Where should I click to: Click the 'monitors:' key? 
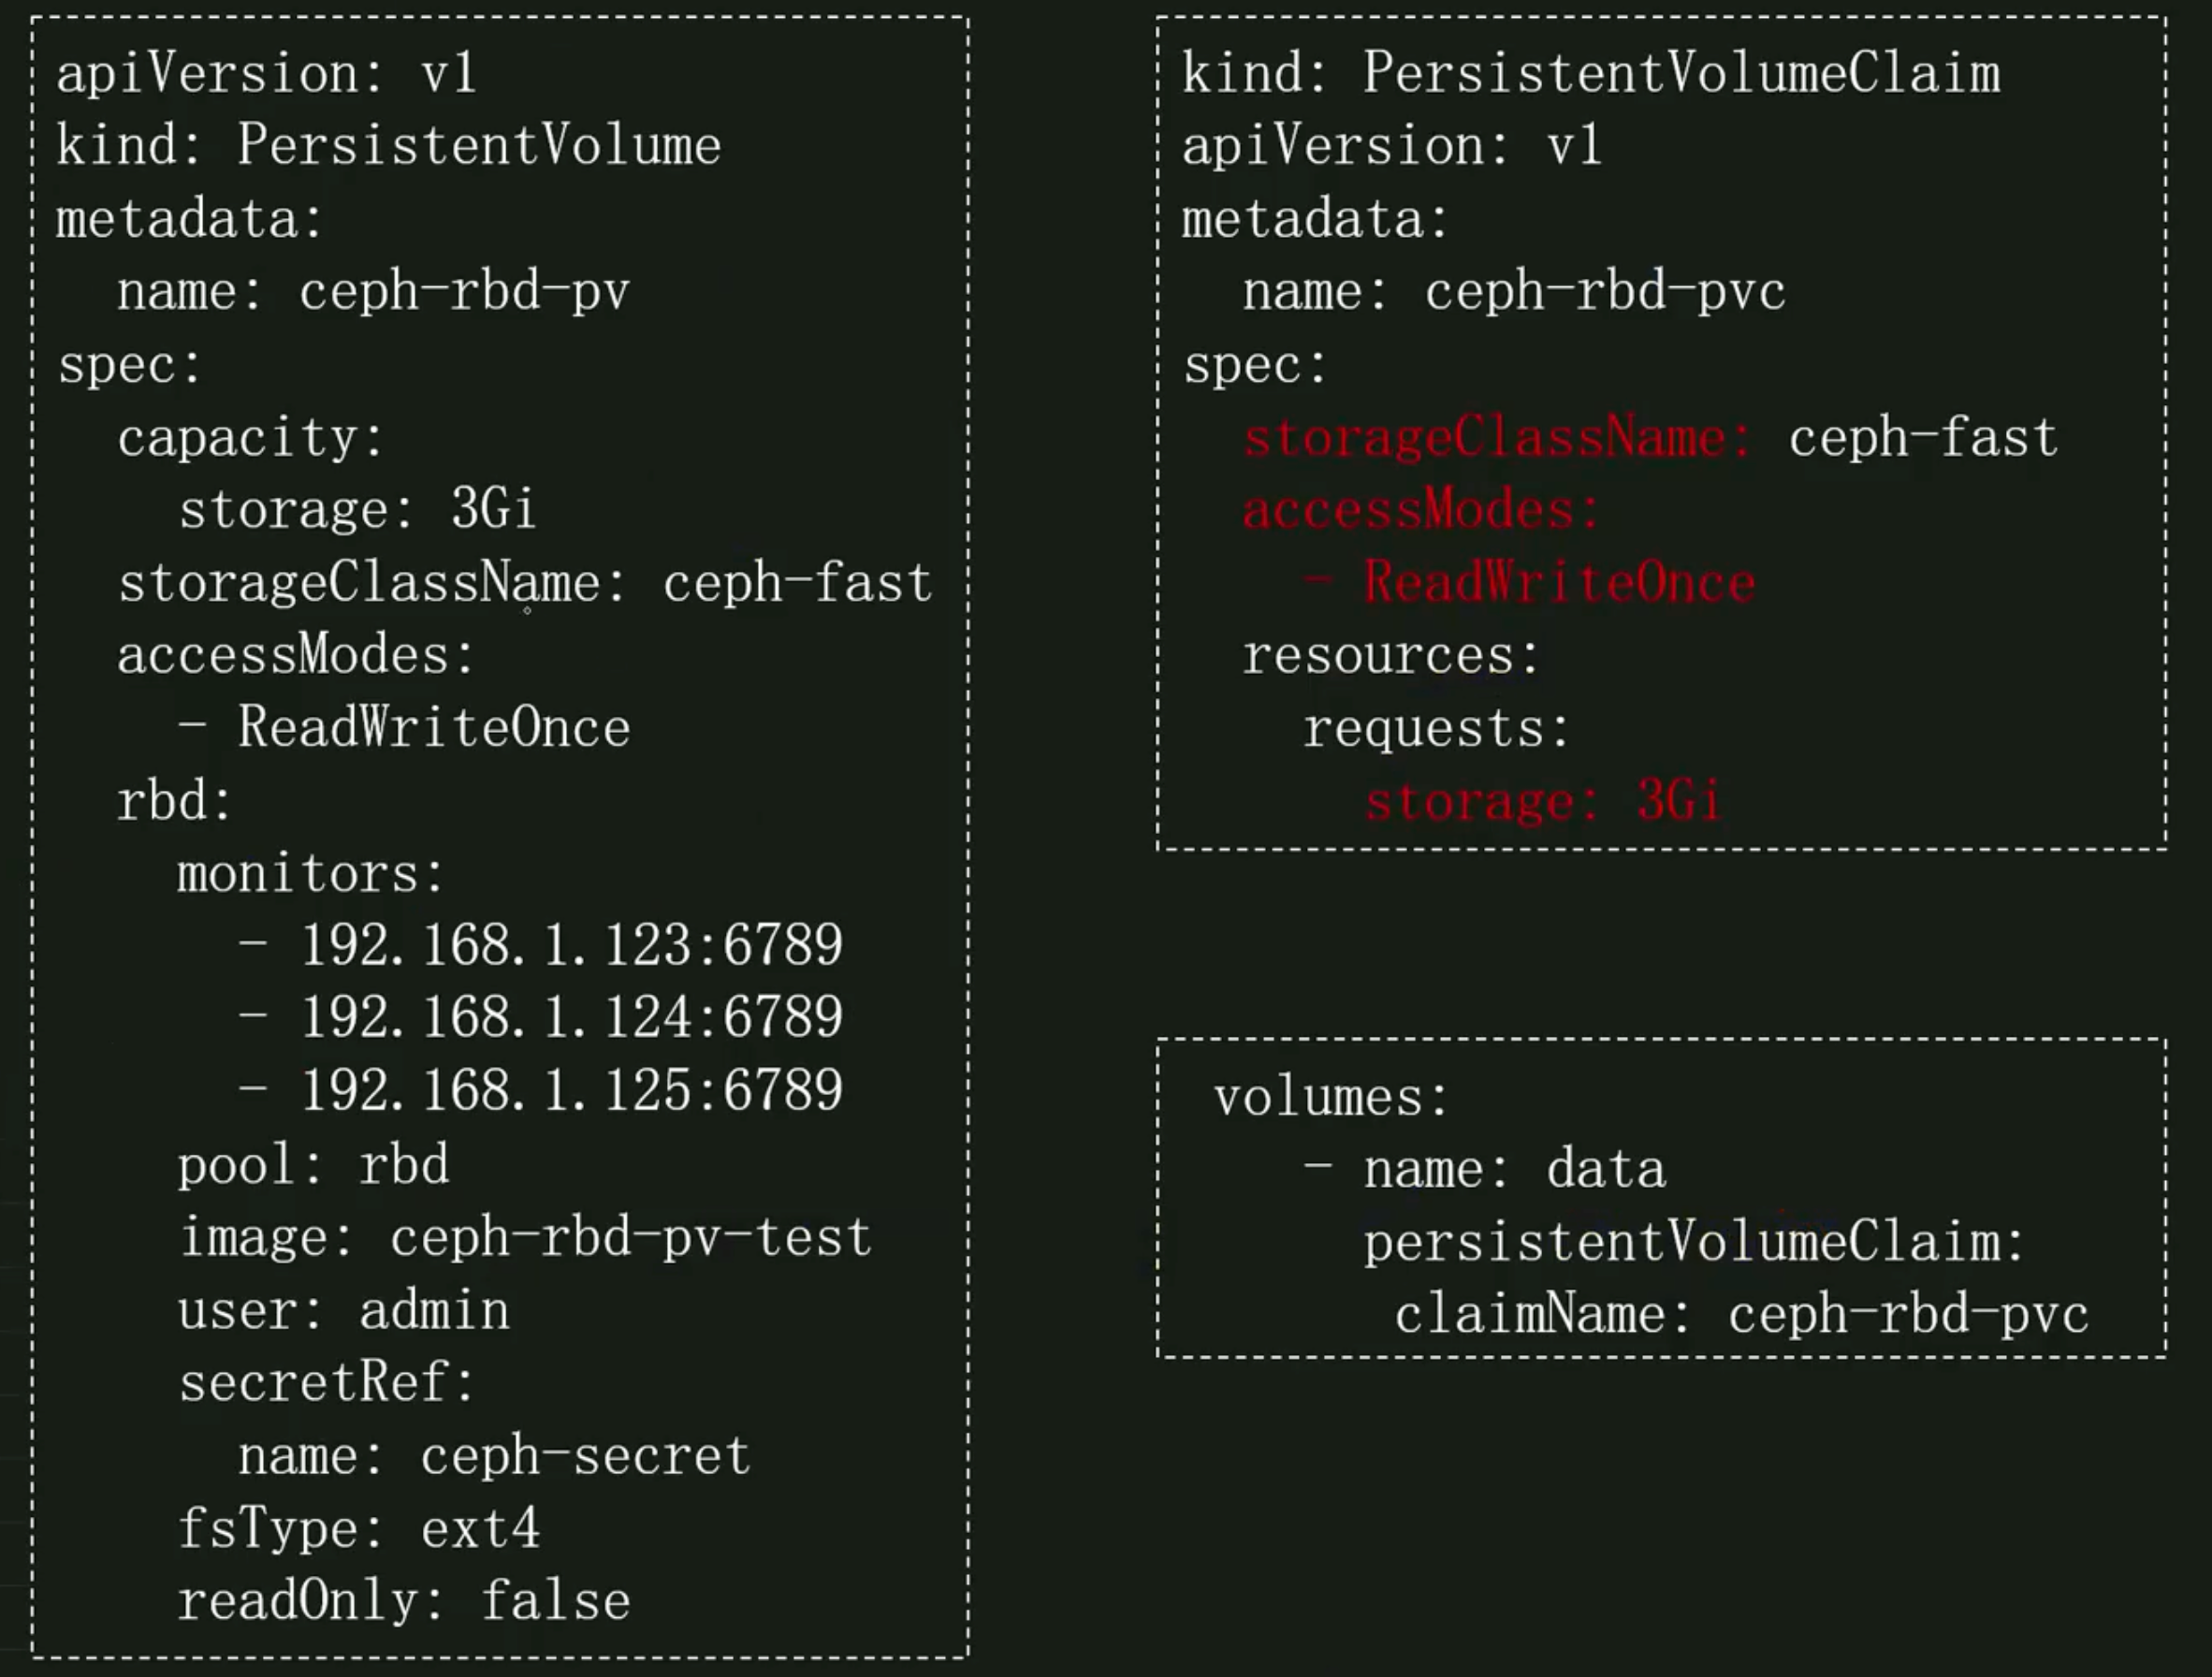coord(310,874)
